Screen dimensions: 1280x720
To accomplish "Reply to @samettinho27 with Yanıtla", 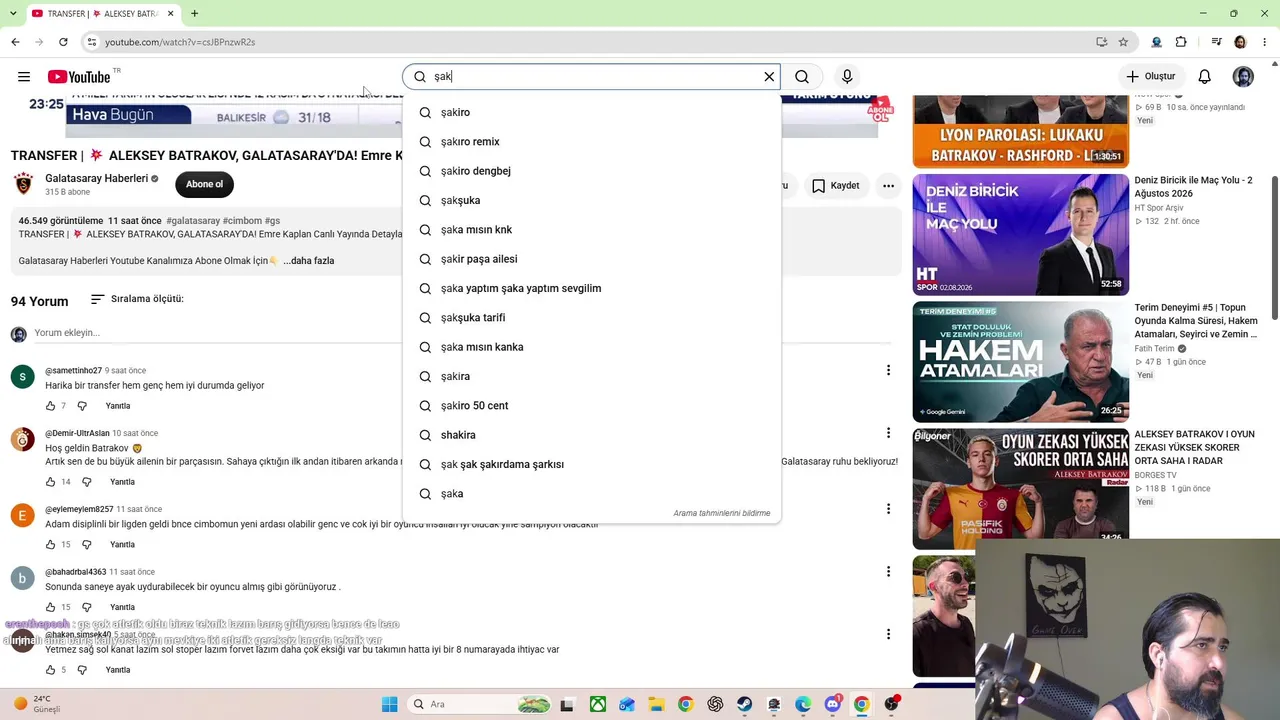I will click(118, 406).
